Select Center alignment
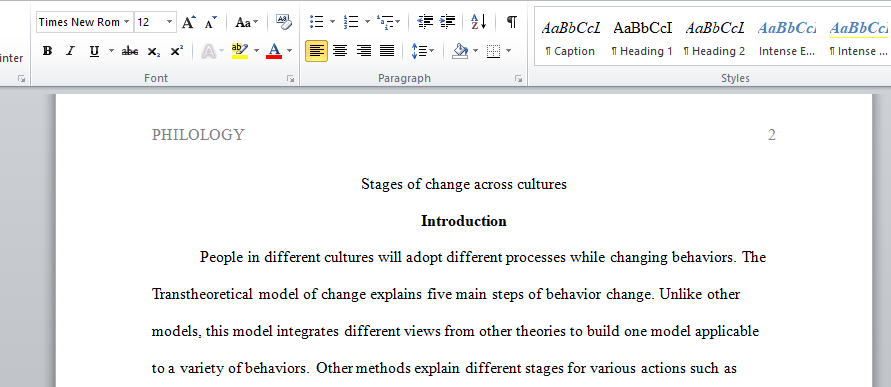This screenshot has width=891, height=387. click(340, 51)
